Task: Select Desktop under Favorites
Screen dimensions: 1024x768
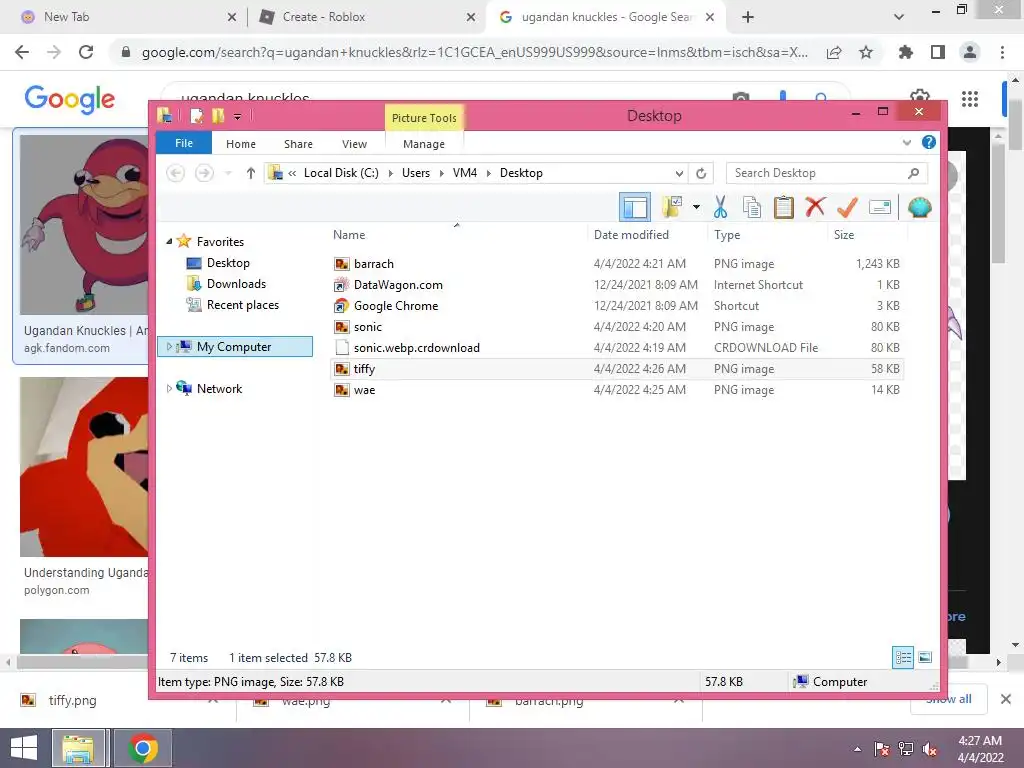Action: [228, 263]
